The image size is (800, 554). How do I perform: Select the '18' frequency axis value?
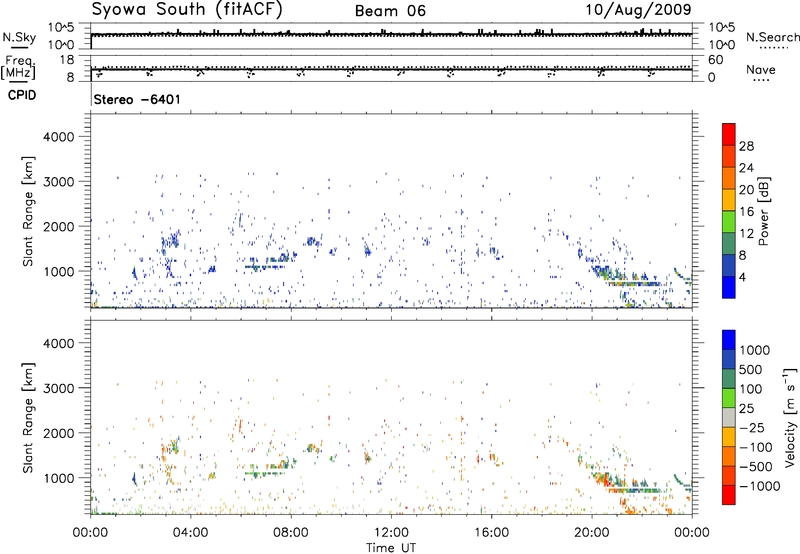click(x=67, y=60)
